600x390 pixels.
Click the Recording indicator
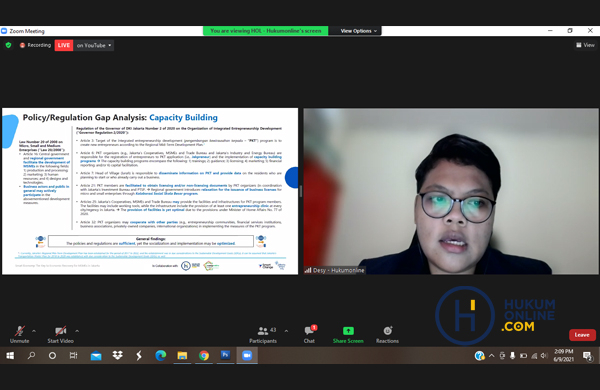[35, 45]
